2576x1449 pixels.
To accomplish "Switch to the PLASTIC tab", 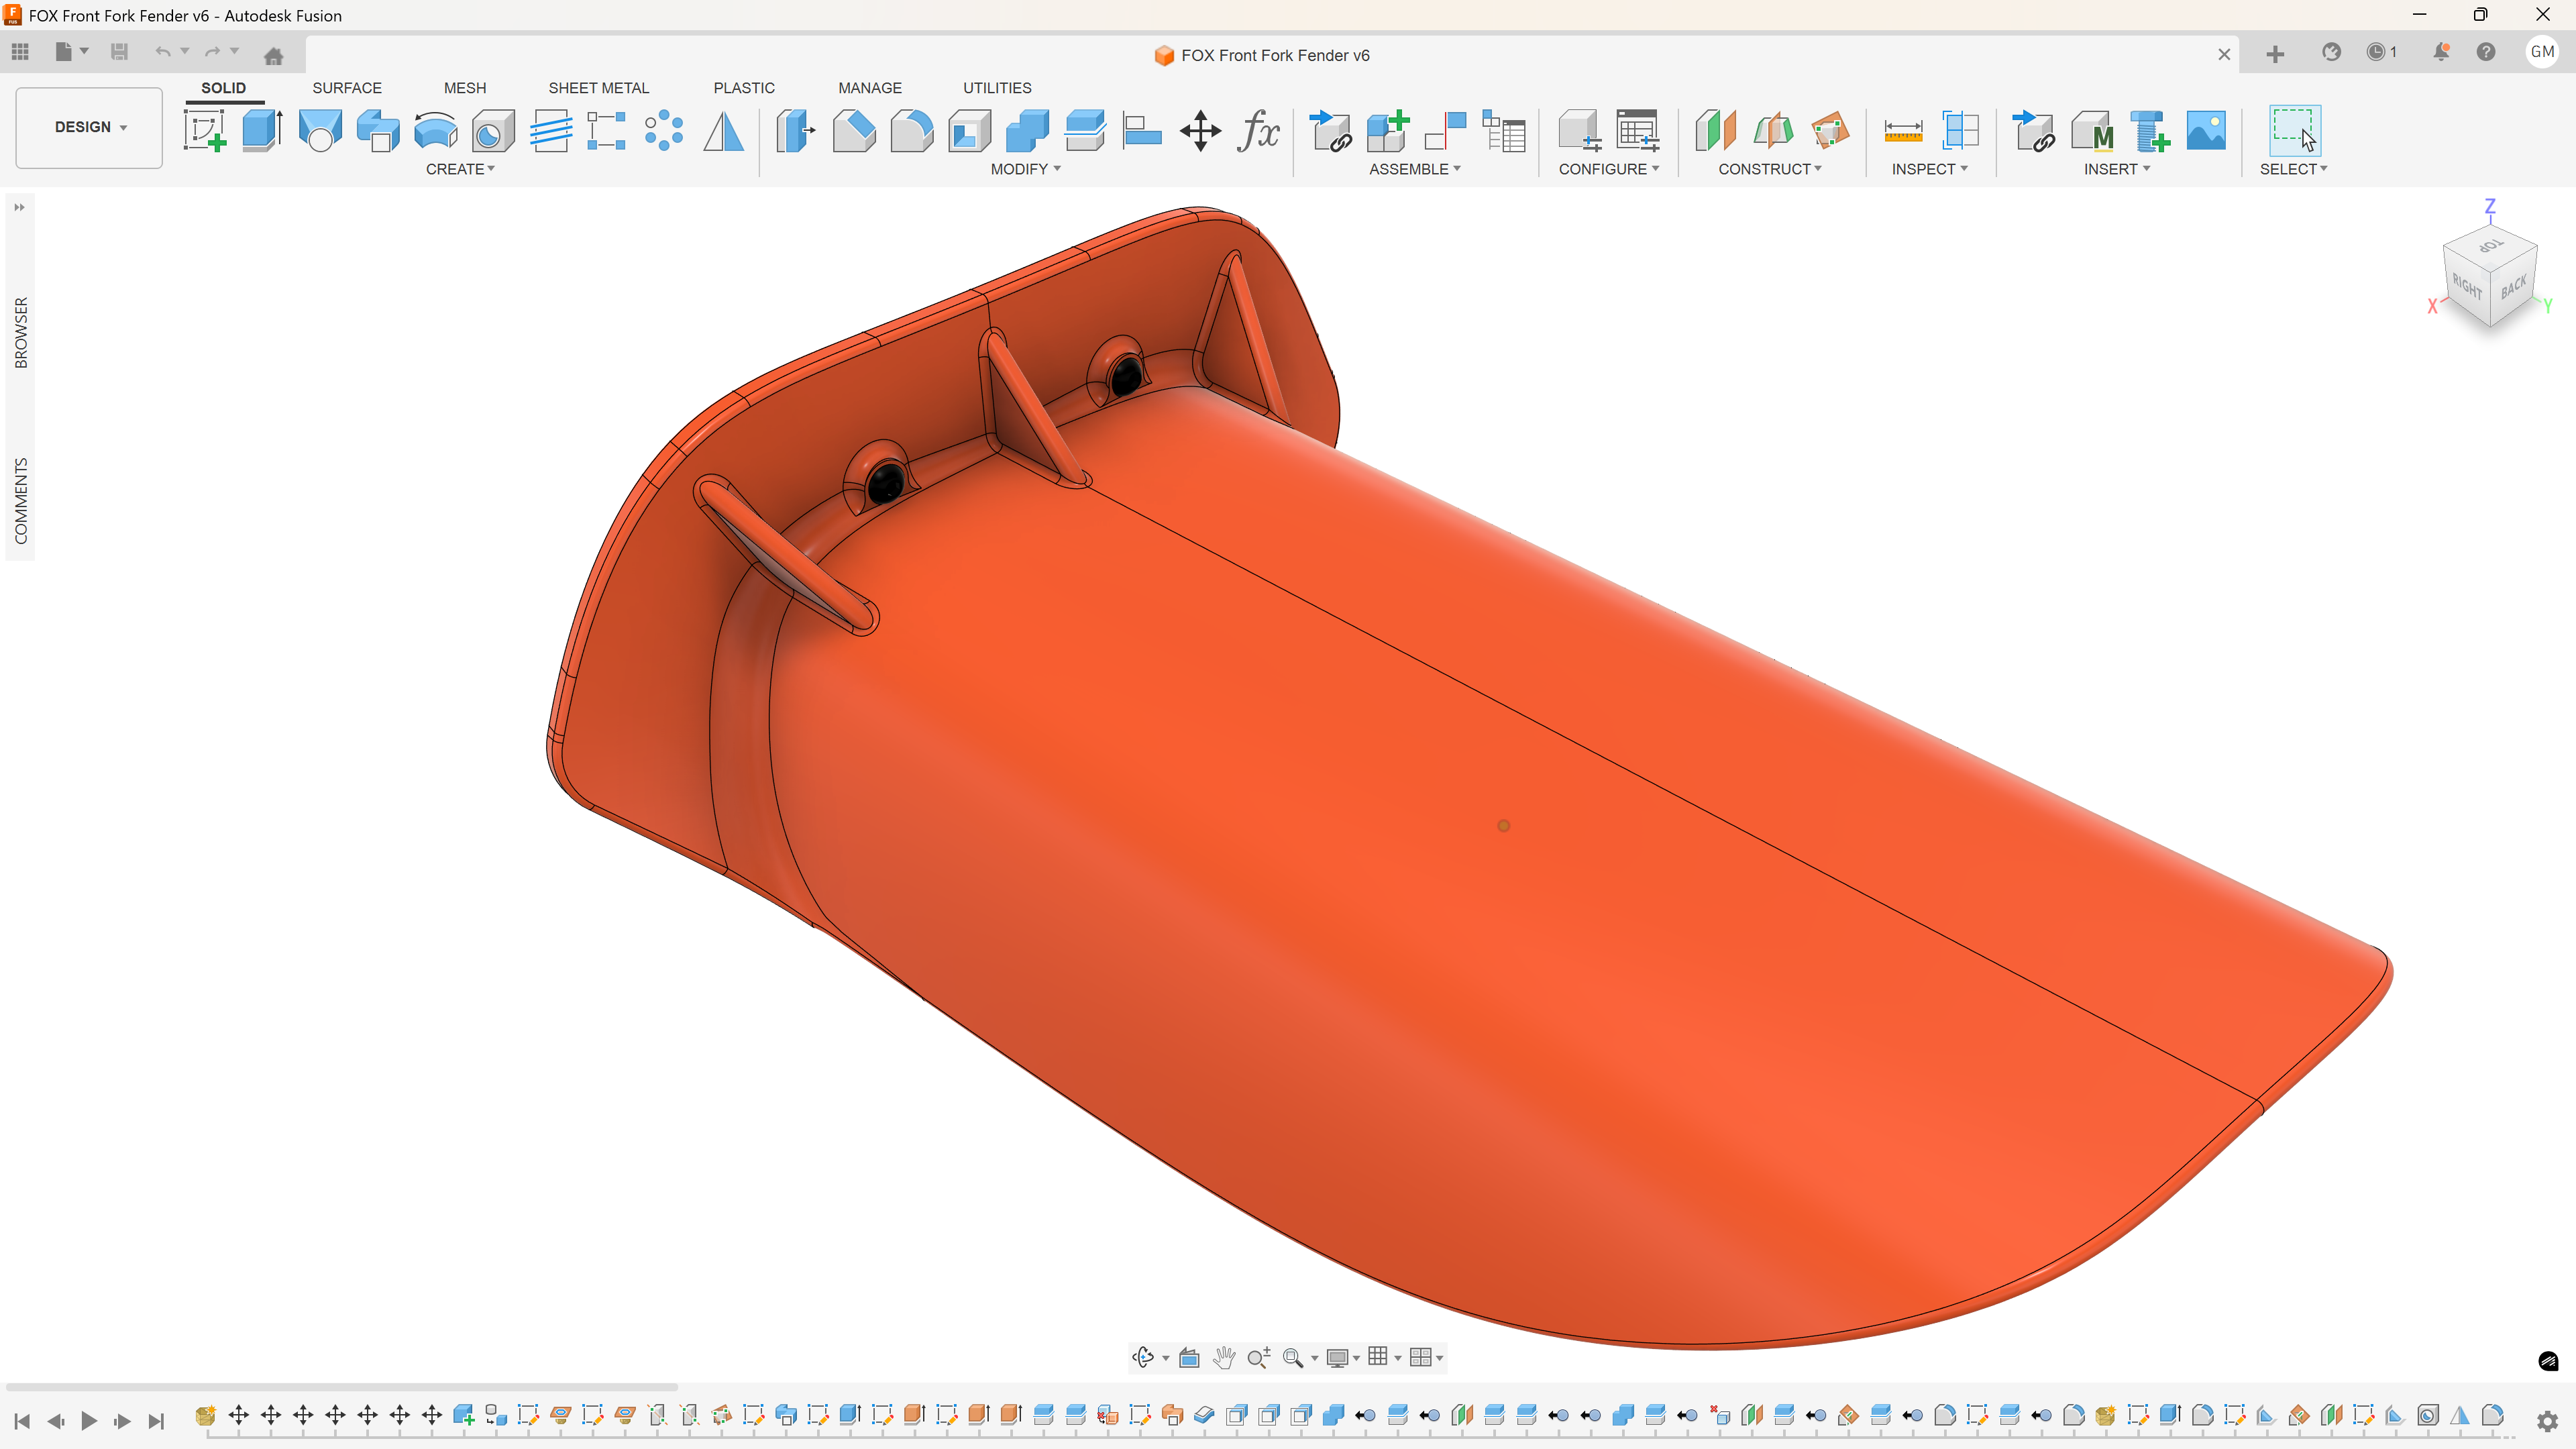I will click(x=744, y=88).
